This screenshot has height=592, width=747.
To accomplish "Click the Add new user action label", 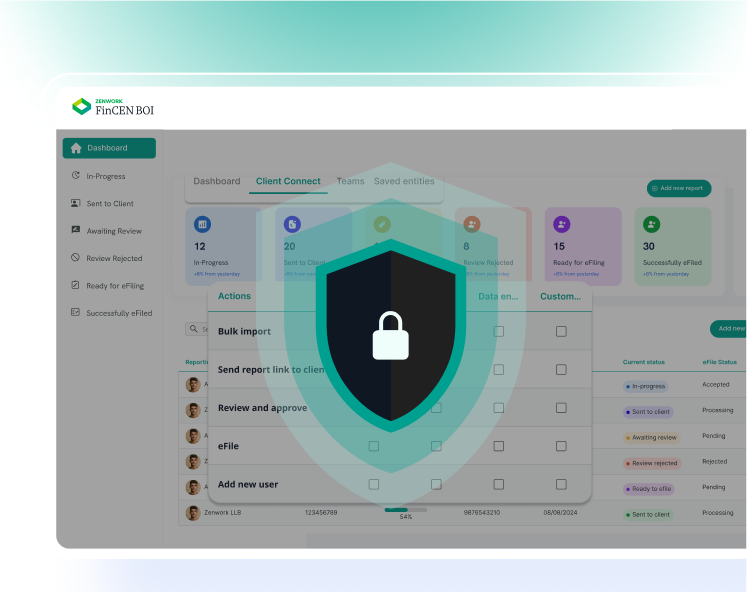I will coord(248,484).
